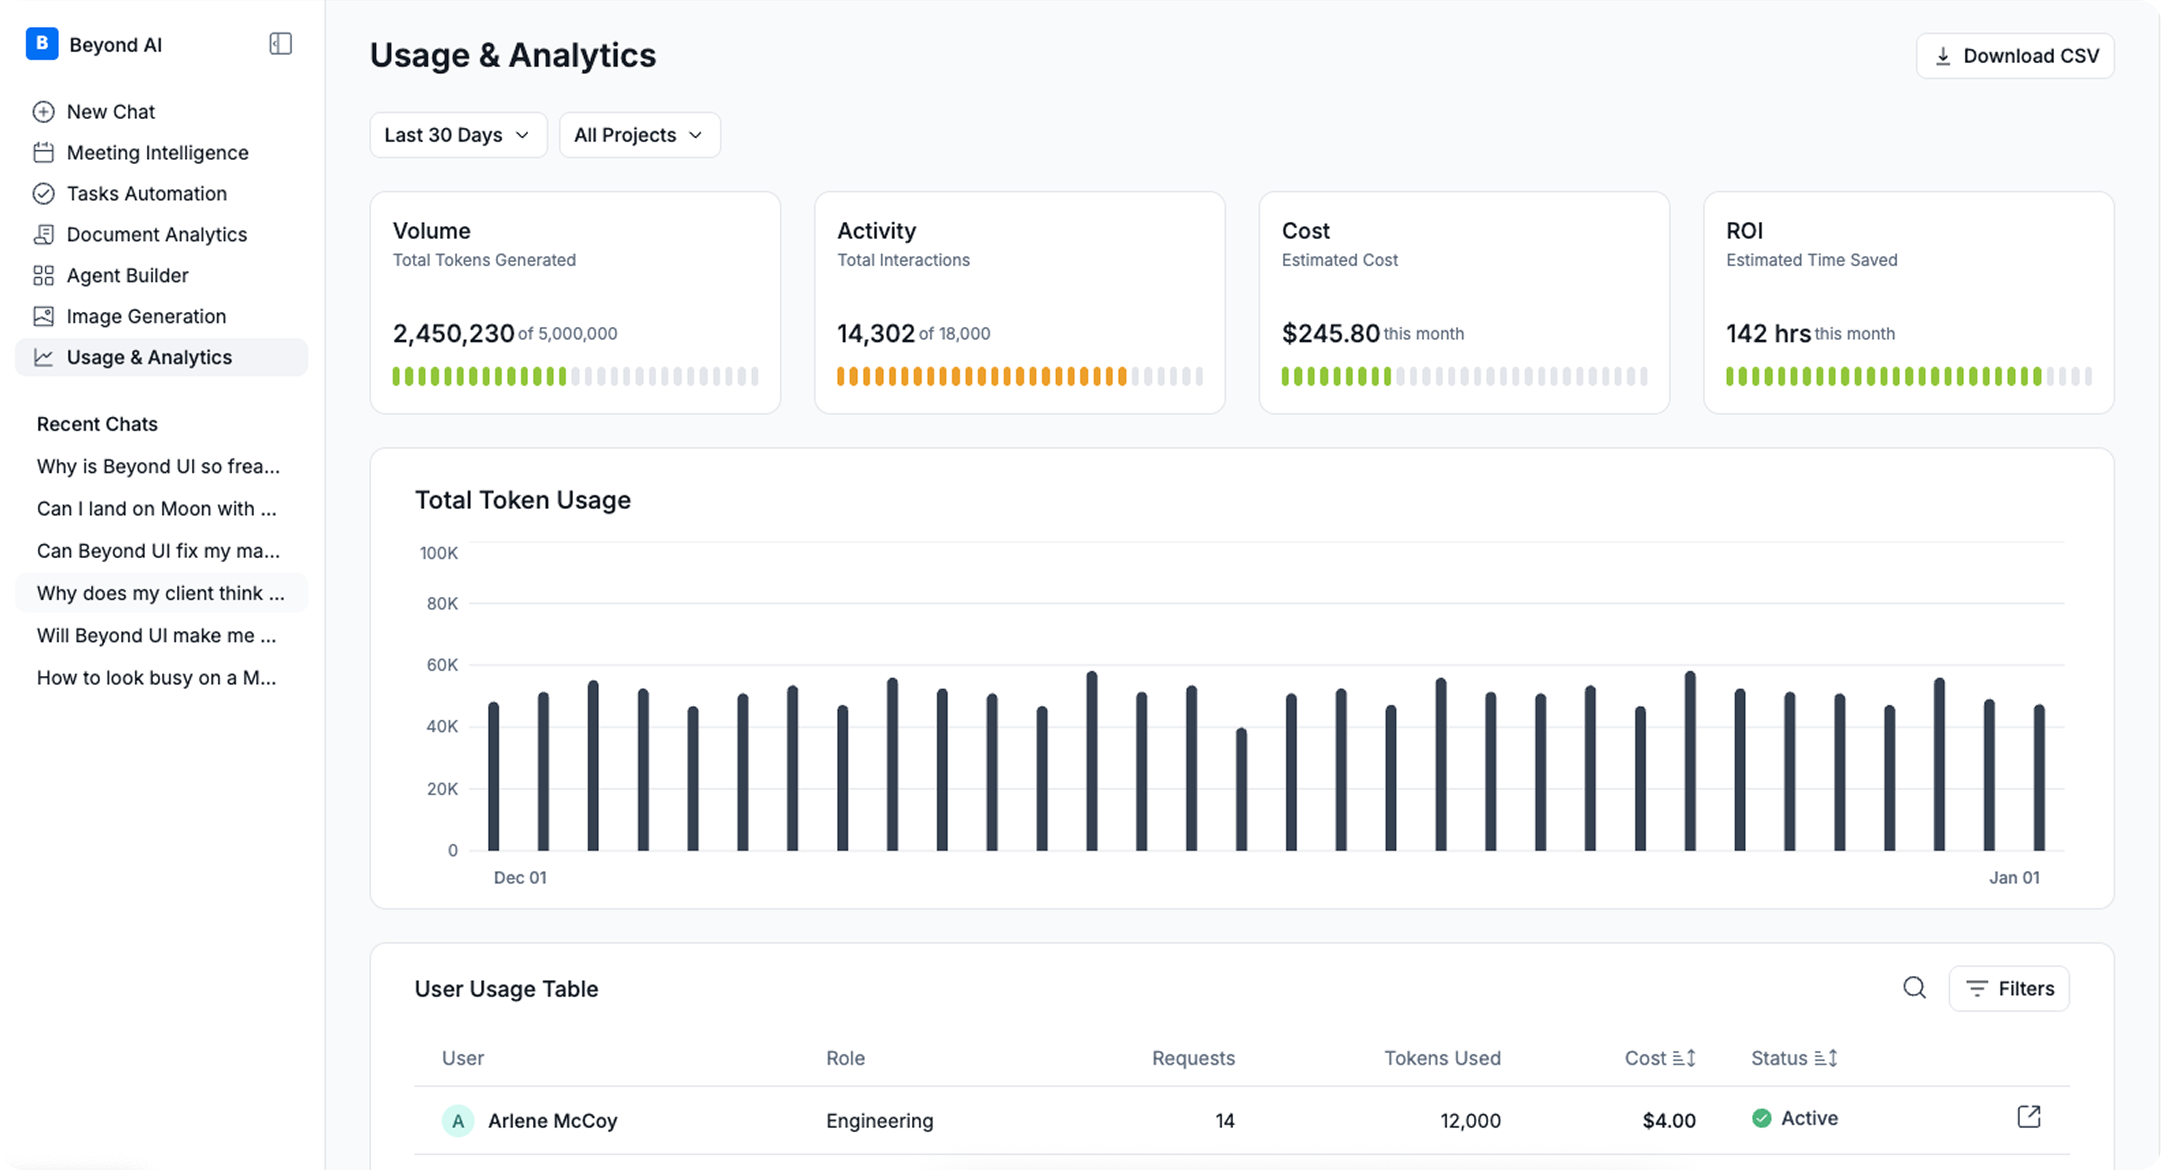Open chat 'Why does my client think ...'
This screenshot has width=2162, height=1170.
click(162, 593)
